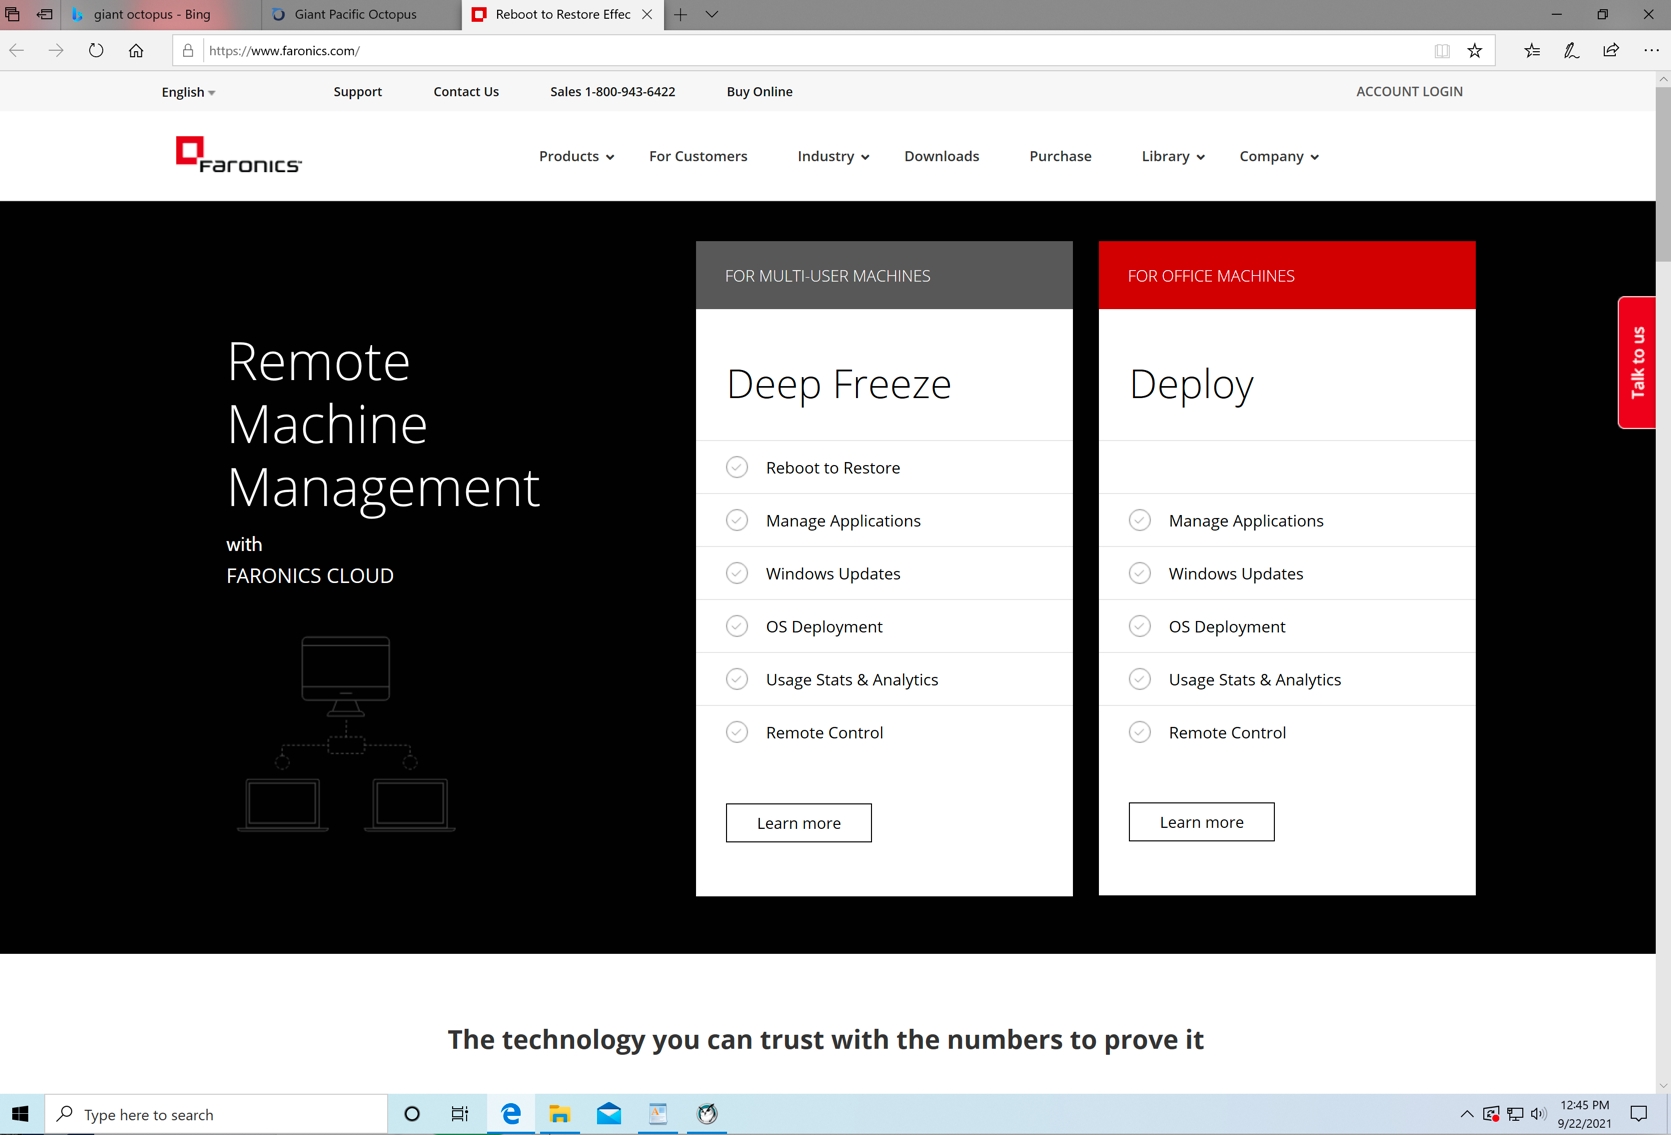Switch to Giant Pacific Octopus tab
The height and width of the screenshot is (1135, 1671).
356,14
